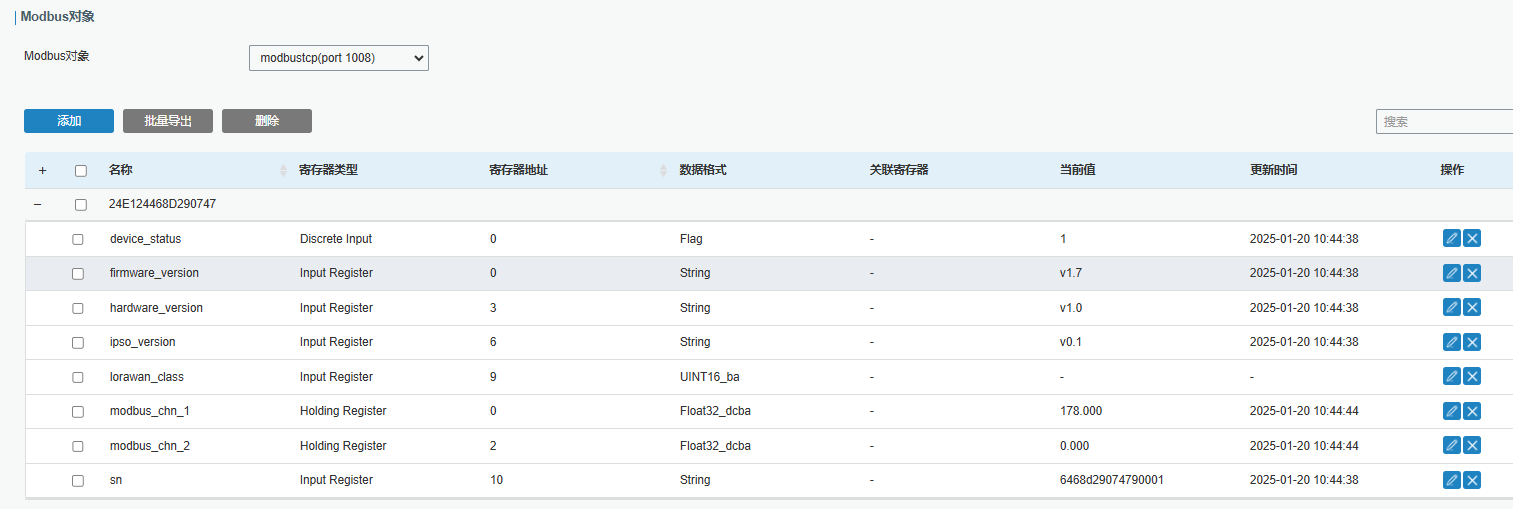Image resolution: width=1513 pixels, height=509 pixels.
Task: Expand all groups with header plus icon
Action: (x=42, y=170)
